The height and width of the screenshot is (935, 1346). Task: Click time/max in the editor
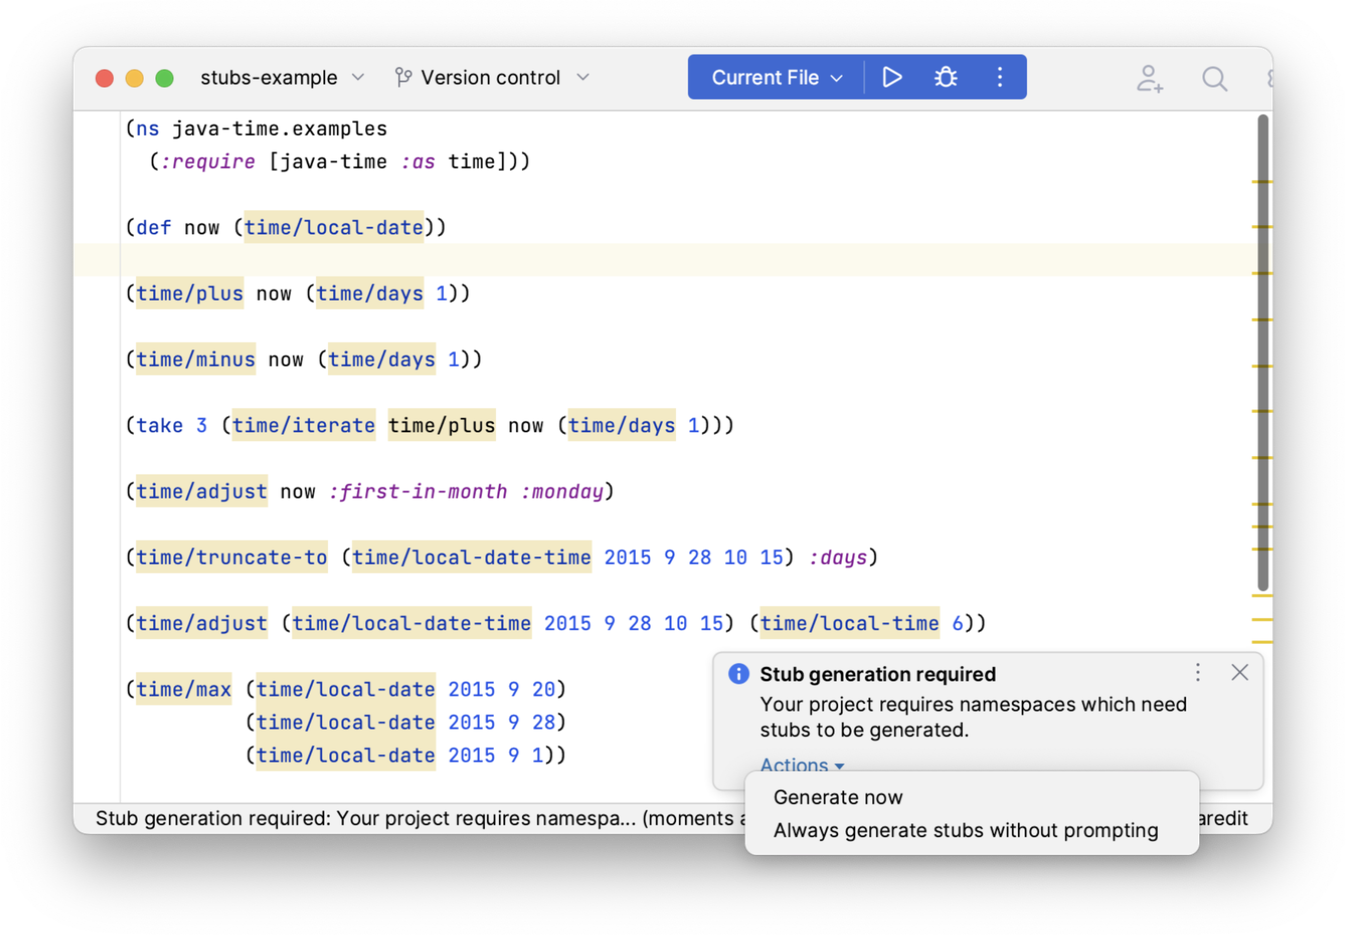click(x=184, y=689)
